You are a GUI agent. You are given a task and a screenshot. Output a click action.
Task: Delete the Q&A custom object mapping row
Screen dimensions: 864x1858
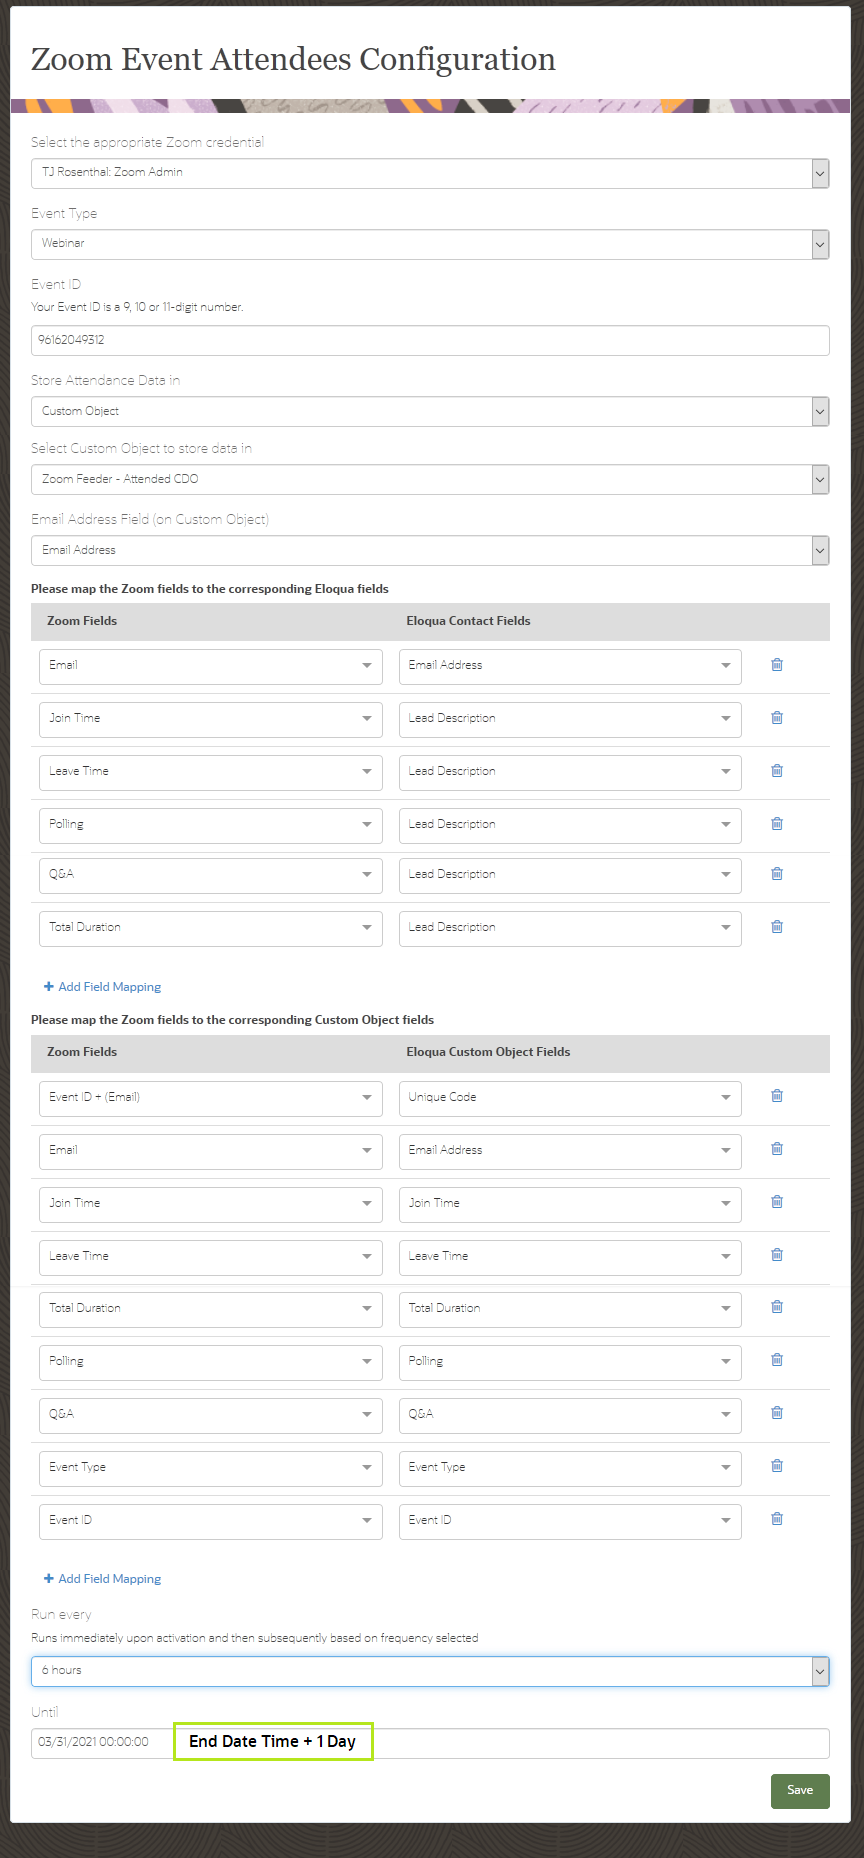pyautogui.click(x=777, y=1413)
